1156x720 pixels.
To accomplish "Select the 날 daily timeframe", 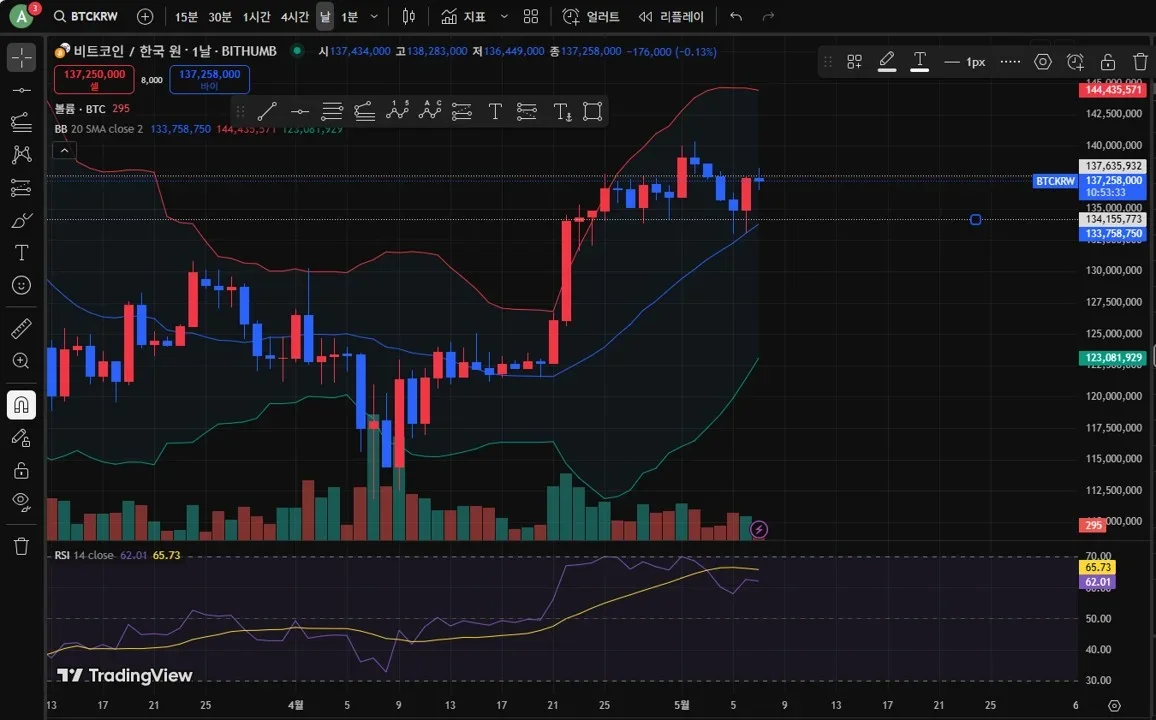I will [x=325, y=16].
